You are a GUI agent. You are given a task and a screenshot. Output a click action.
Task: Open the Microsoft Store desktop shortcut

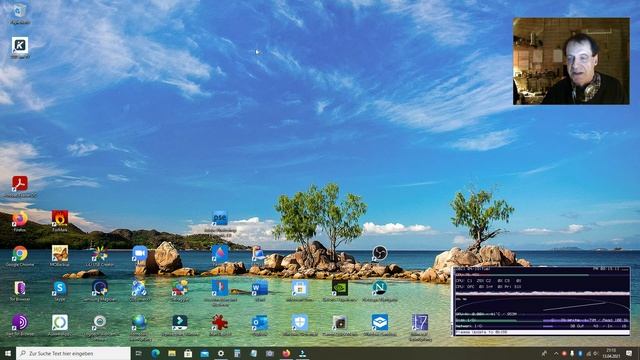pos(300,288)
